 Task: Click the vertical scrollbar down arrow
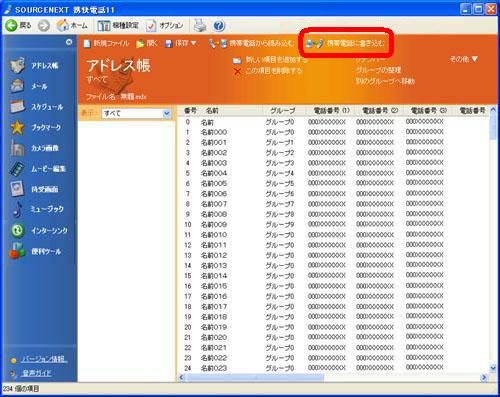coord(493,368)
